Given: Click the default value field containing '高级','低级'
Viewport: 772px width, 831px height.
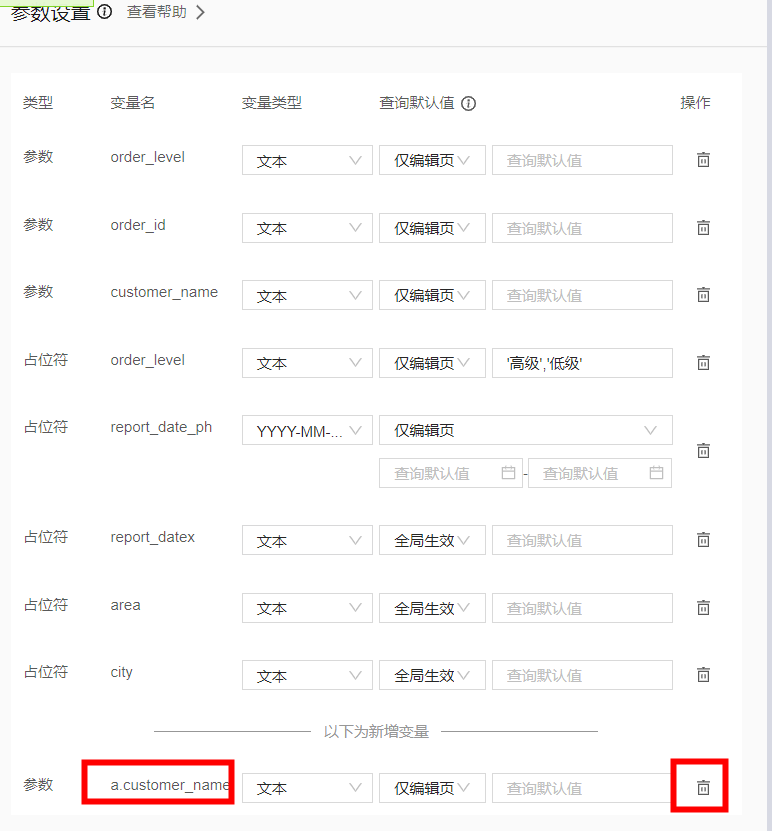Looking at the screenshot, I should tap(582, 363).
